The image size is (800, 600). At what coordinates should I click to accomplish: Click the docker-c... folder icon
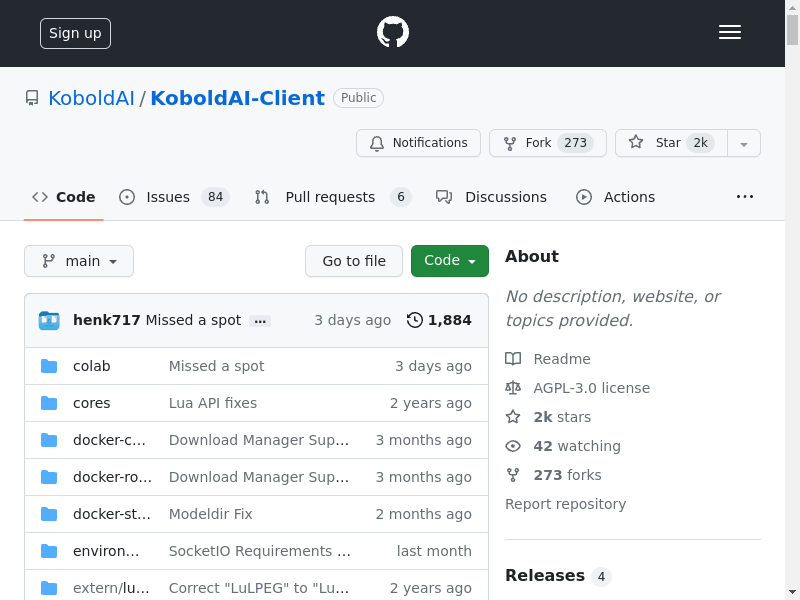tap(49, 440)
